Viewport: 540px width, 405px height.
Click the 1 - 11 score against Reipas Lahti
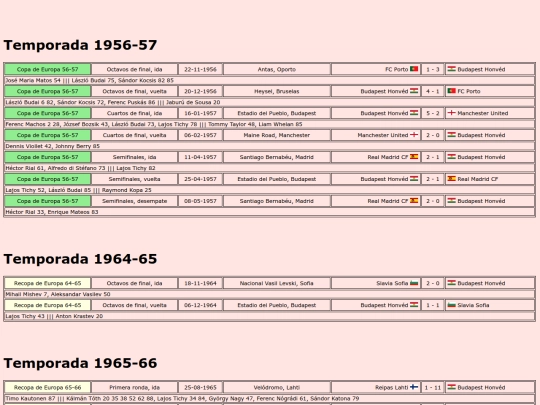click(433, 387)
